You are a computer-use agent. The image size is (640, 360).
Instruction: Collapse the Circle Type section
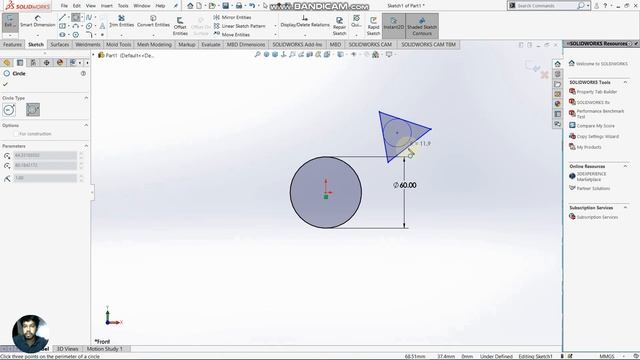point(86,98)
